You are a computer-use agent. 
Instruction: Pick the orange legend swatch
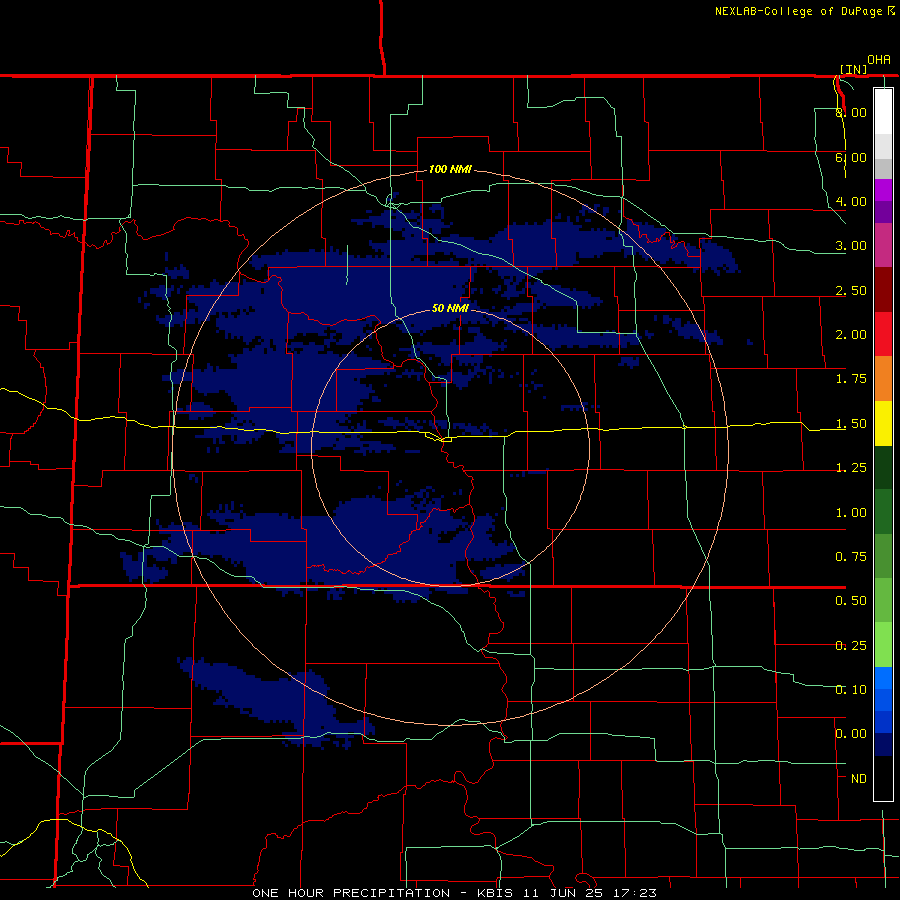(883, 378)
